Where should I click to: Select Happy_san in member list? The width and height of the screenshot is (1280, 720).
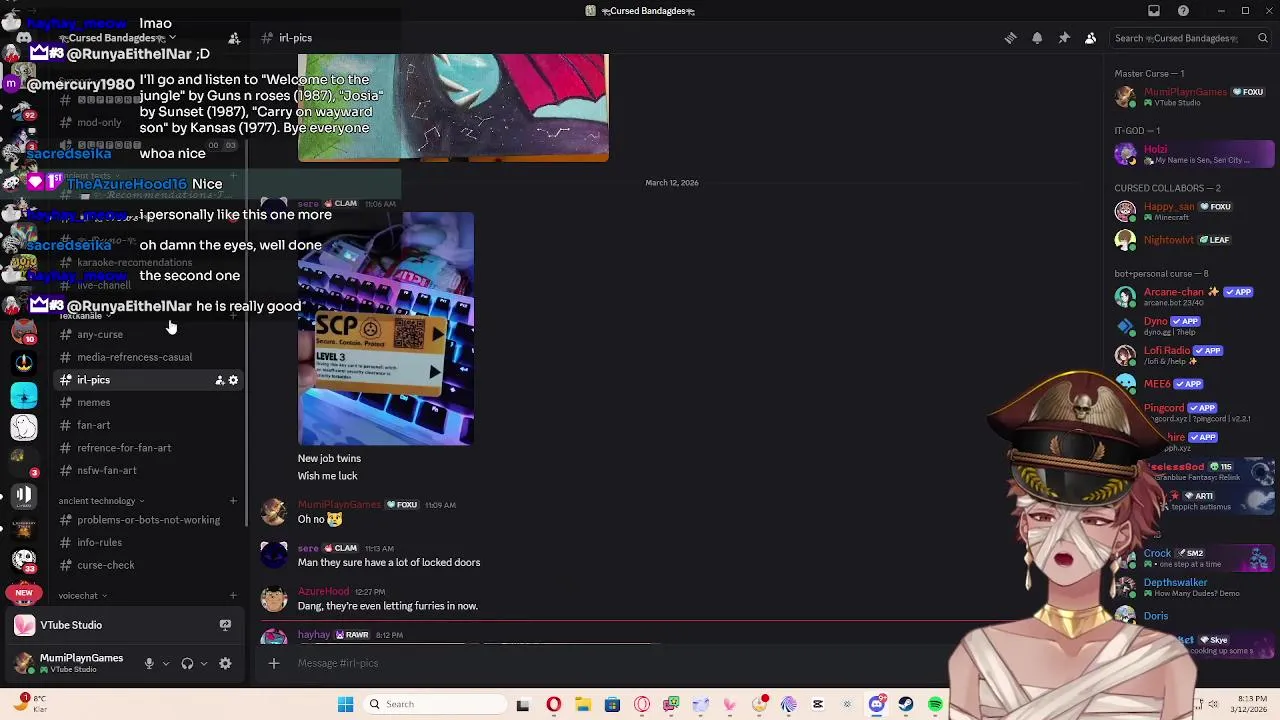(1192, 211)
